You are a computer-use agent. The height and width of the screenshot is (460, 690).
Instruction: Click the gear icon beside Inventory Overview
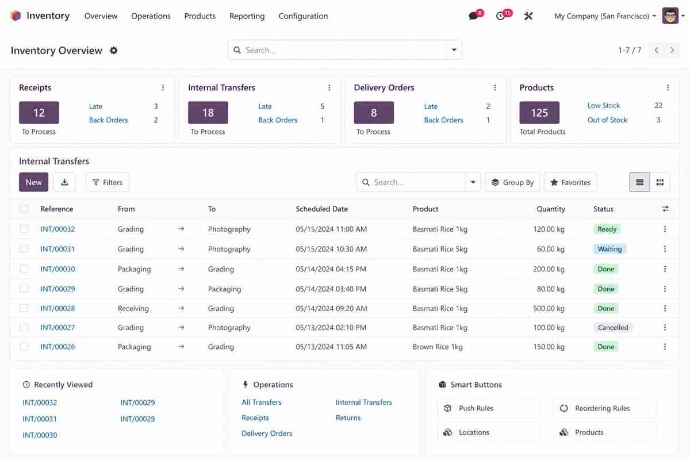[113, 50]
